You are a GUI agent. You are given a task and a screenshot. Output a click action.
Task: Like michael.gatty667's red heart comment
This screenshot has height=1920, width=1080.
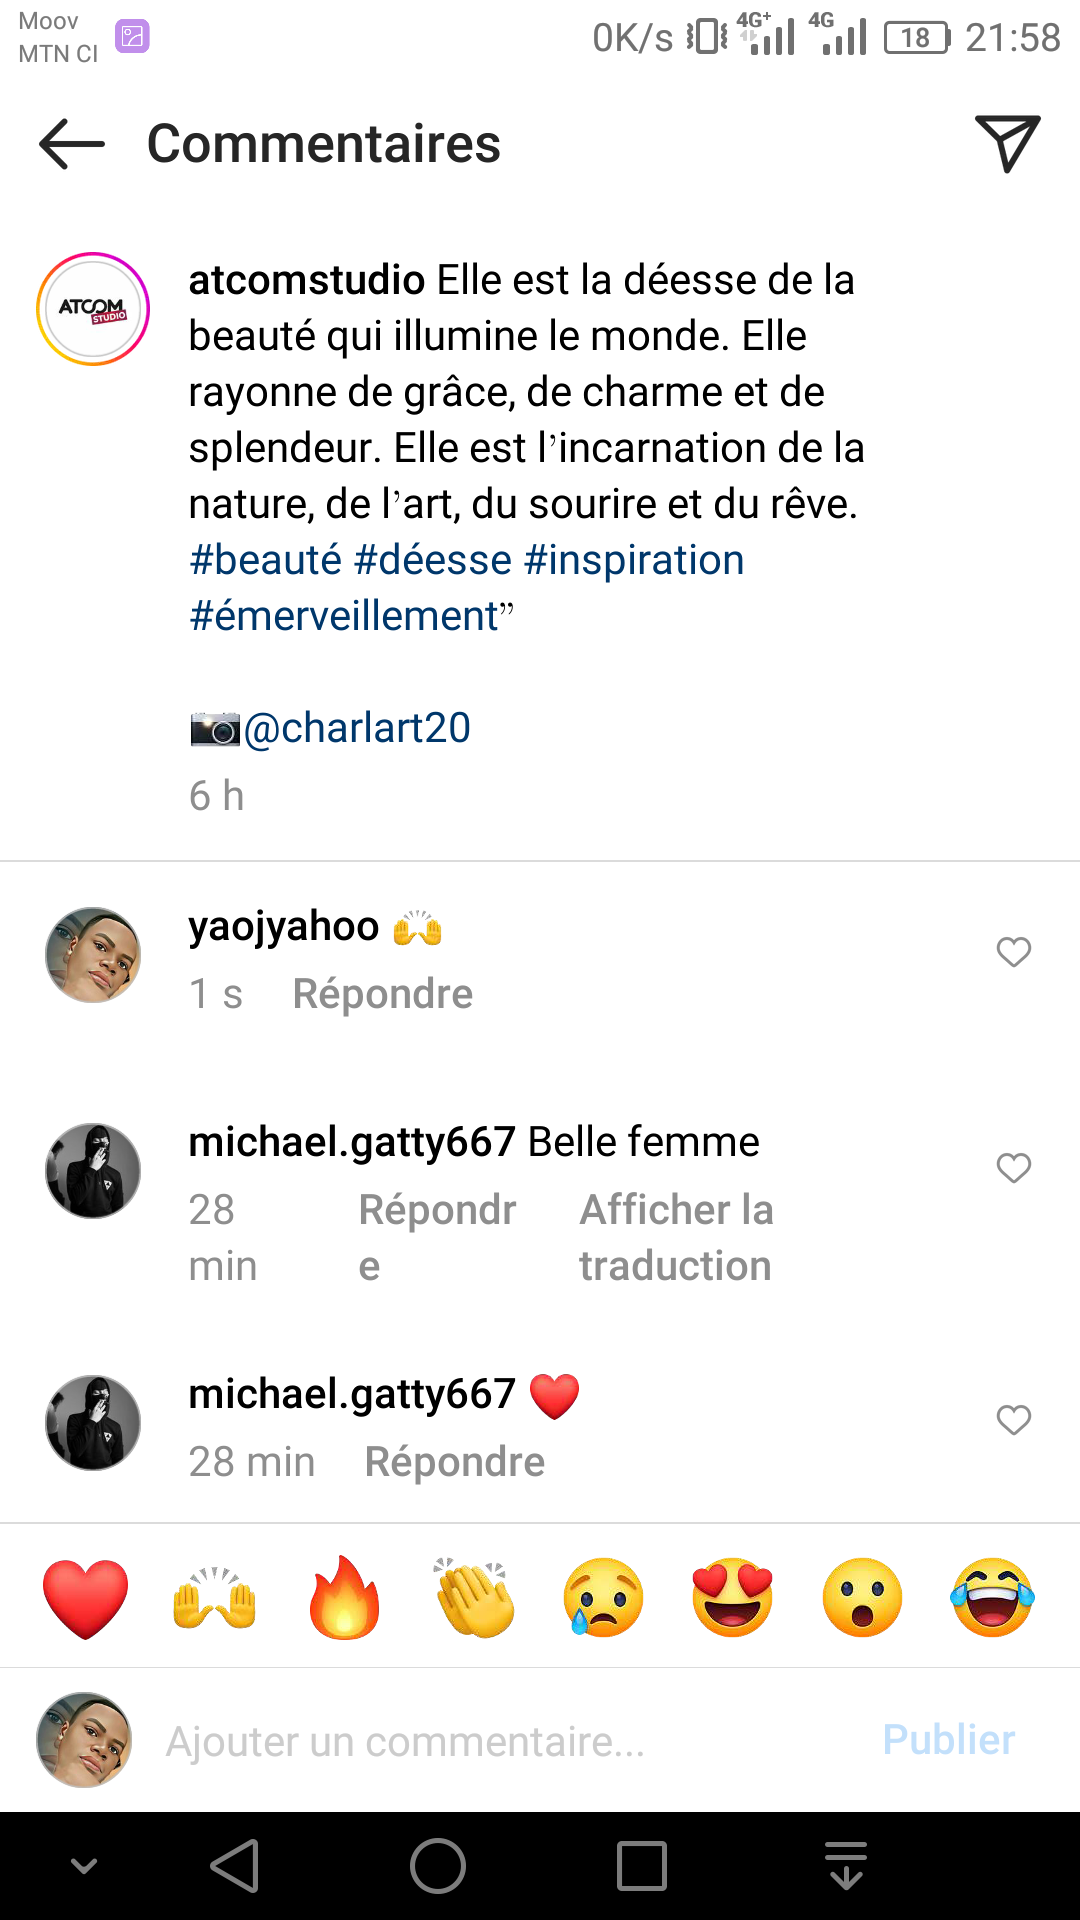(x=1013, y=1420)
